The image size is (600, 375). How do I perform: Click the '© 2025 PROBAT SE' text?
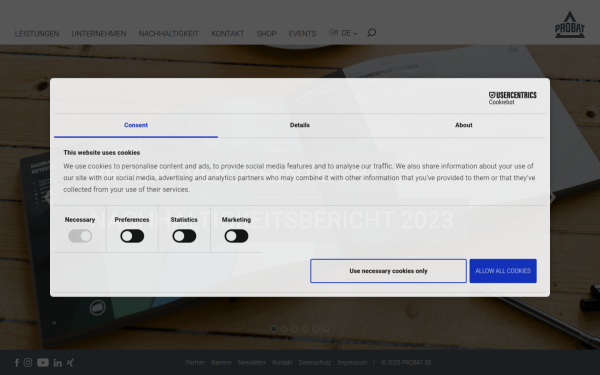coord(406,363)
